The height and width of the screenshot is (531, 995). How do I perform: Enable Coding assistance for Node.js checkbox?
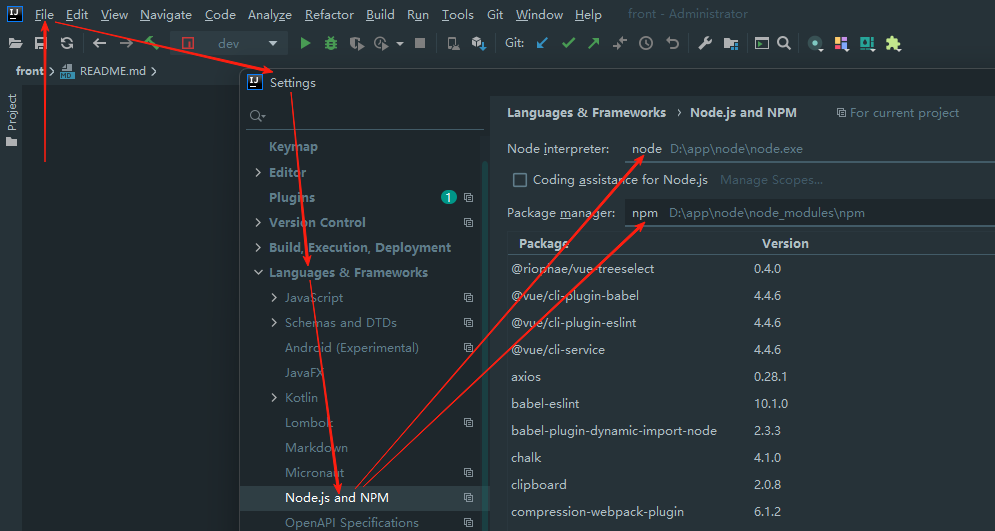[x=520, y=180]
